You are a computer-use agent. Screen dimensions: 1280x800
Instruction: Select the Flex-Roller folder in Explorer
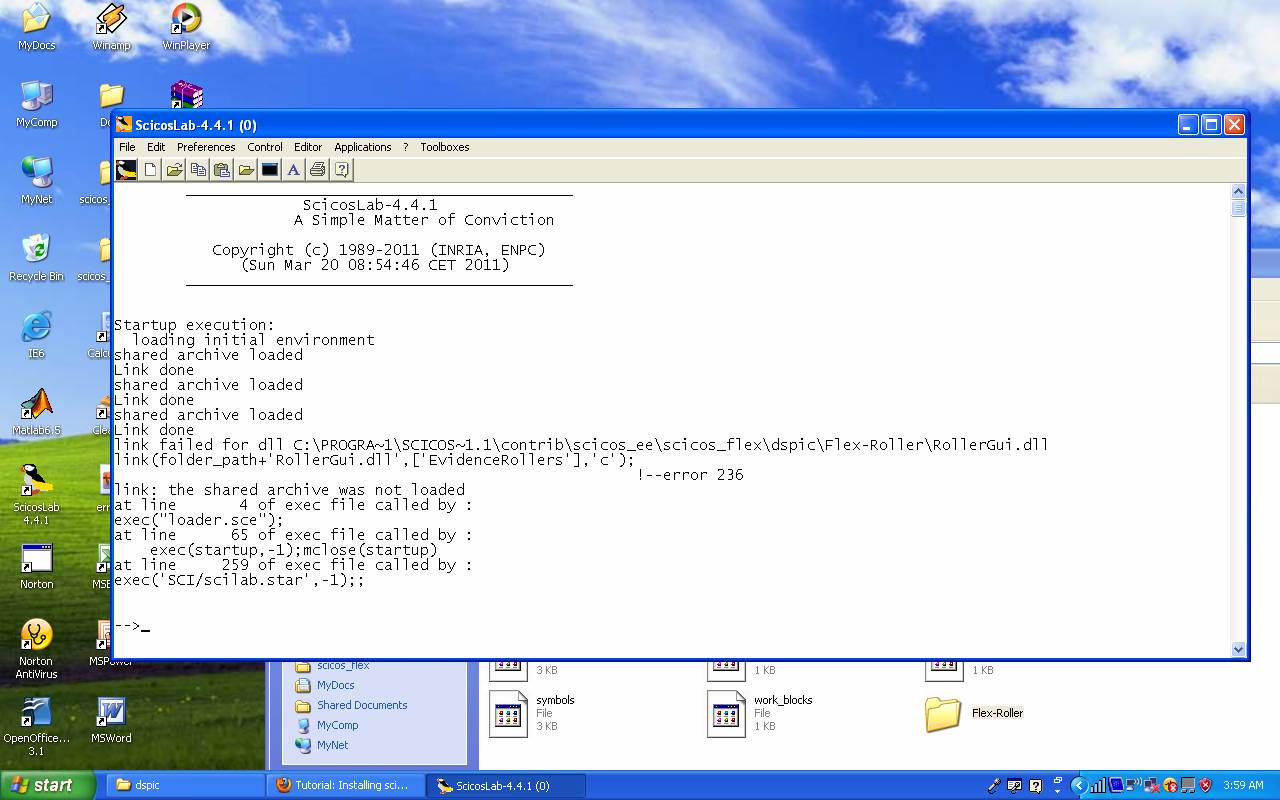pyautogui.click(x=974, y=713)
